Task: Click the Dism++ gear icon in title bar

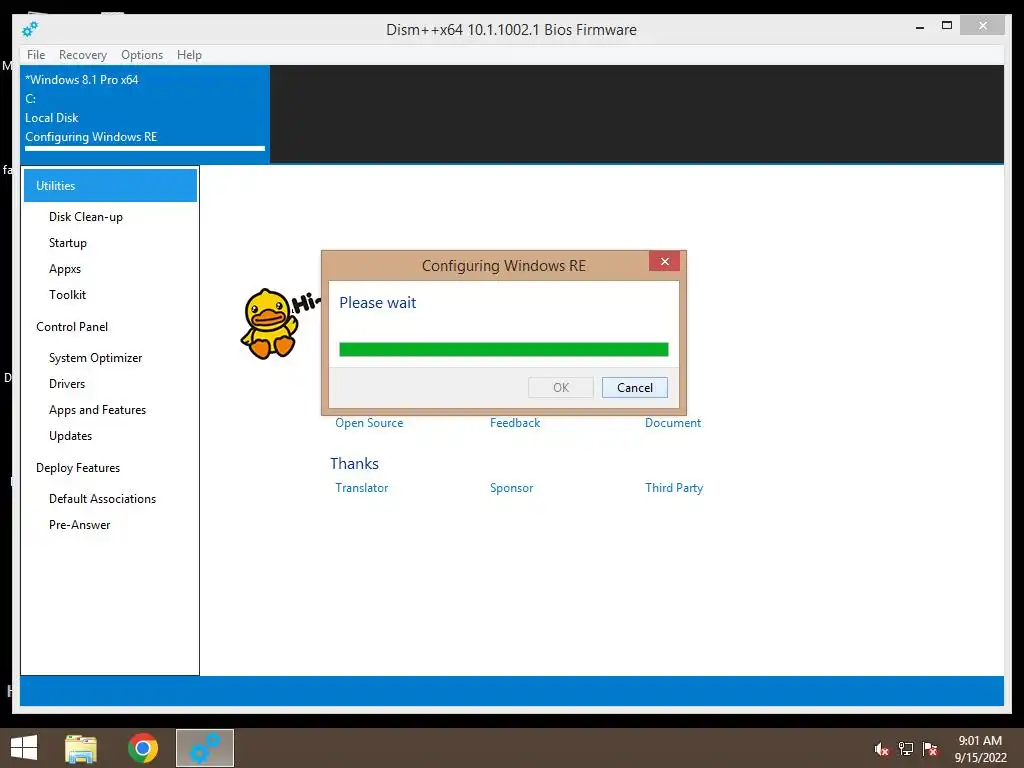Action: coord(30,29)
